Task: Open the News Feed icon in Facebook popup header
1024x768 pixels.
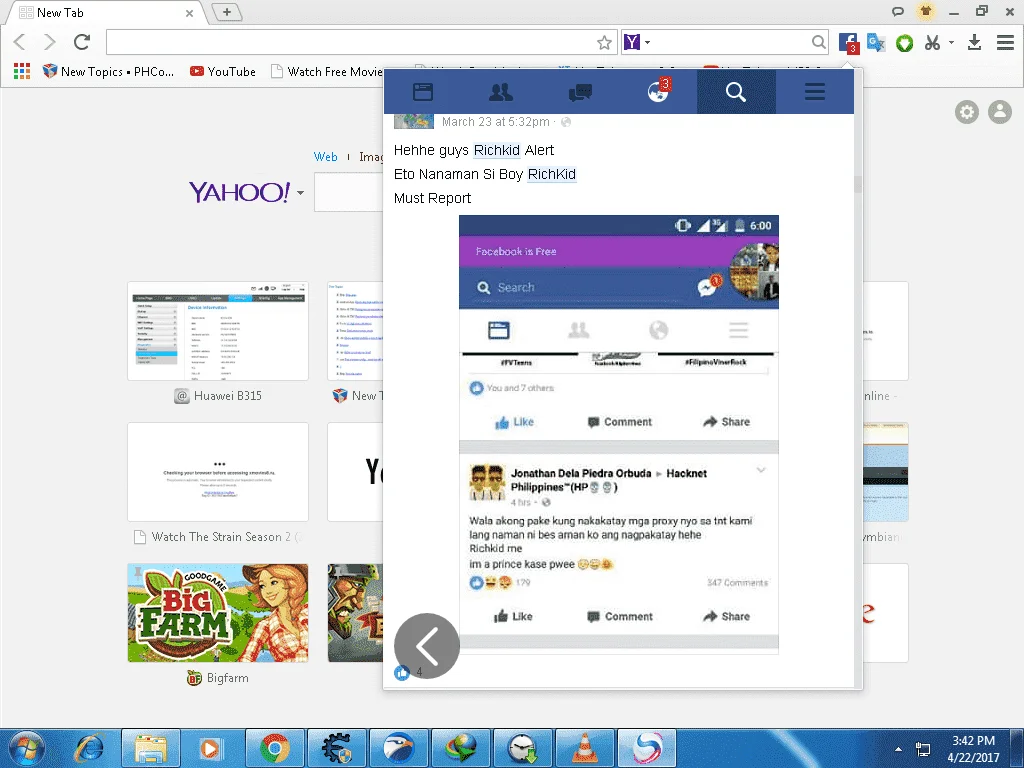Action: click(423, 92)
